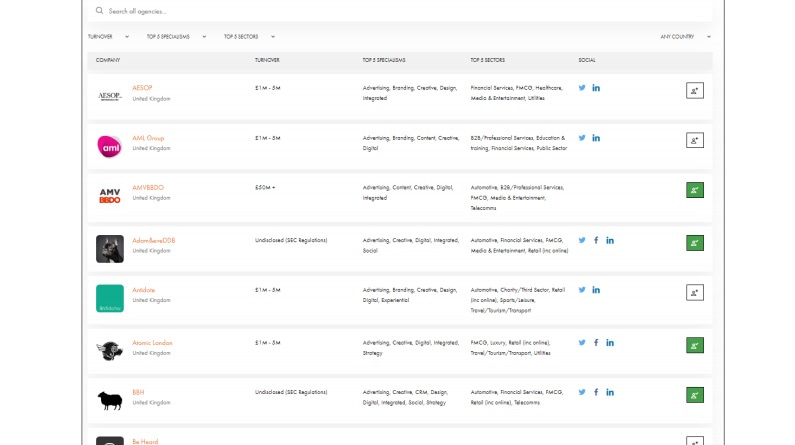This screenshot has height=445, width=795.
Task: Click the BBH black sheep logo thumbnail
Action: [110, 400]
